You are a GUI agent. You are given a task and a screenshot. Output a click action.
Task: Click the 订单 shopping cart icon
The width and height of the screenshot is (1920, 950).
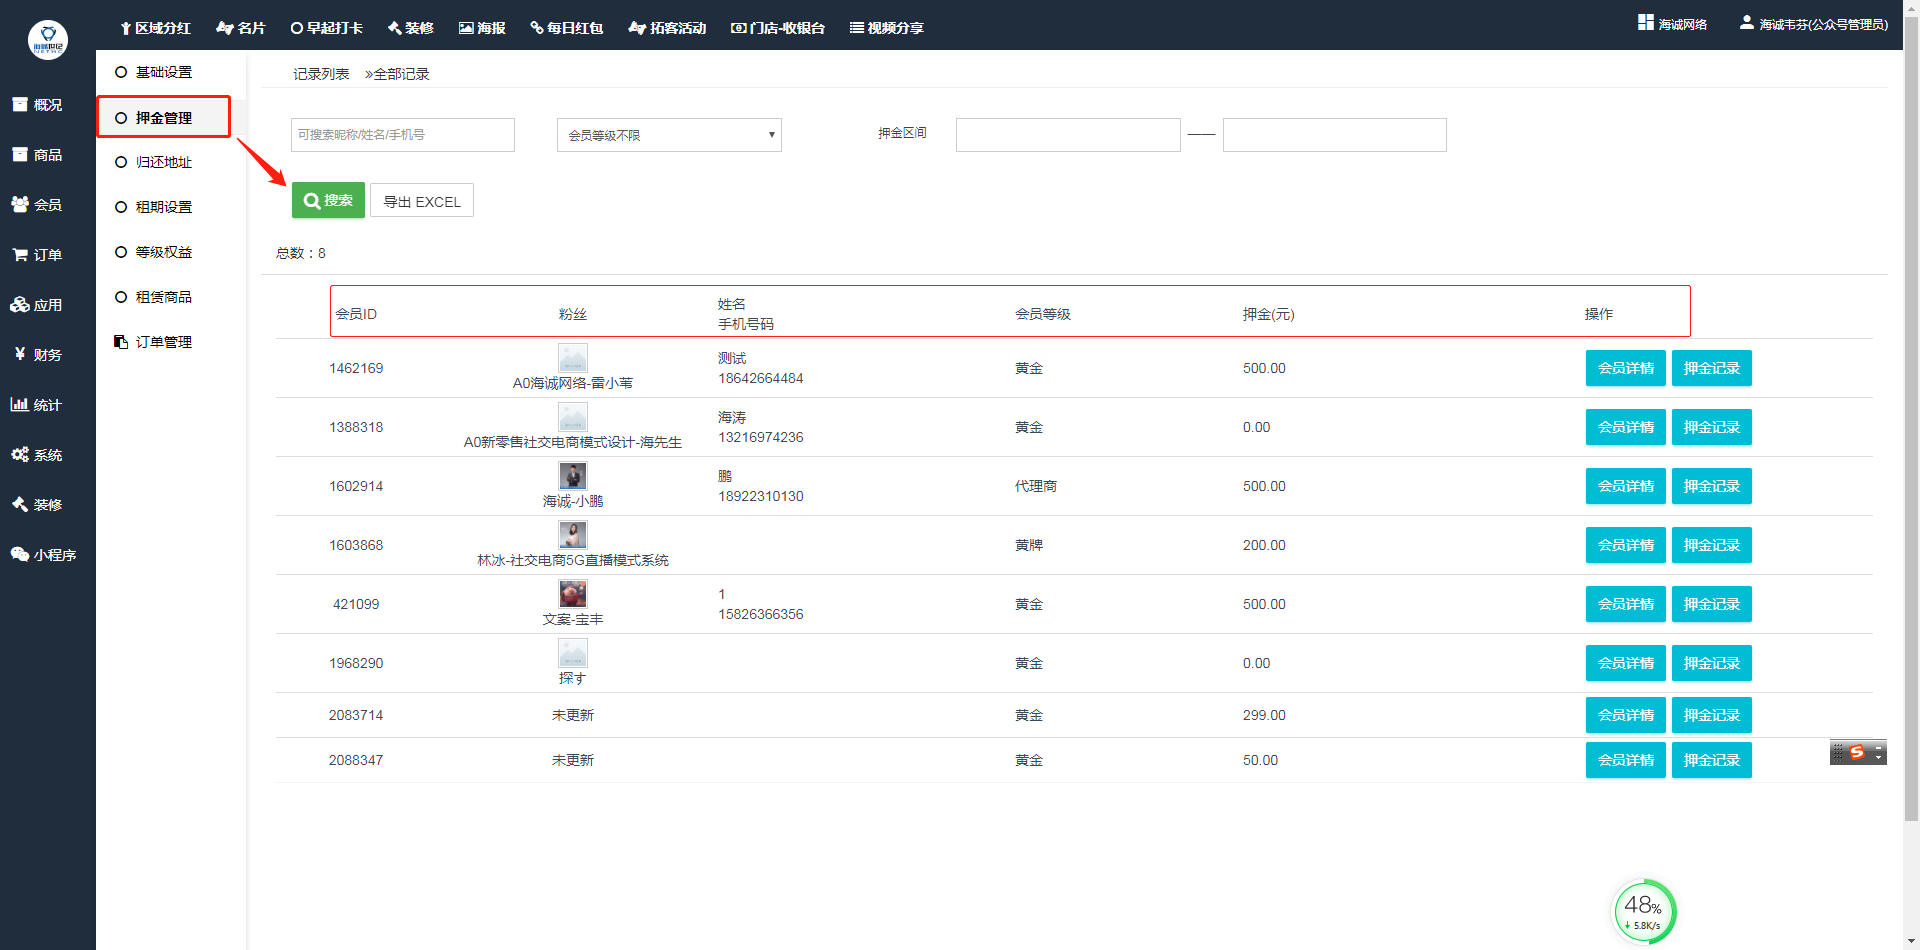tap(20, 255)
